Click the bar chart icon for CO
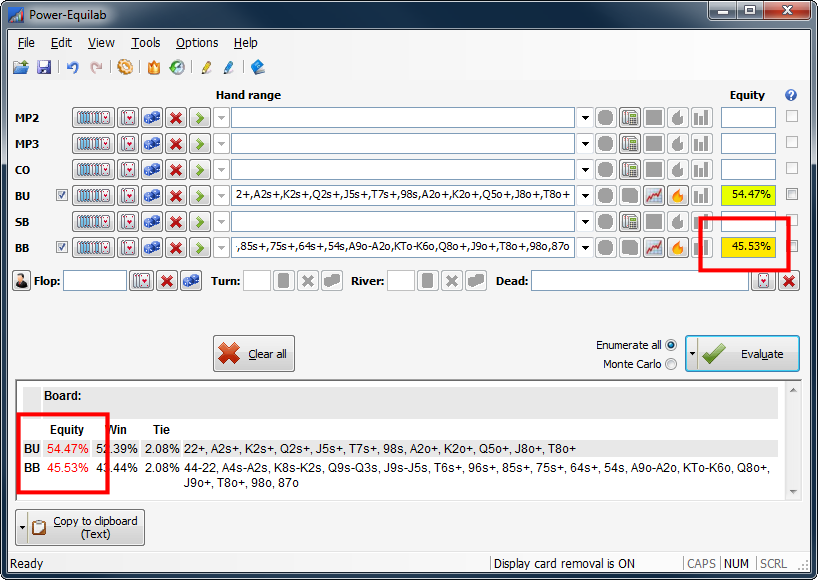The image size is (818, 580). point(702,170)
